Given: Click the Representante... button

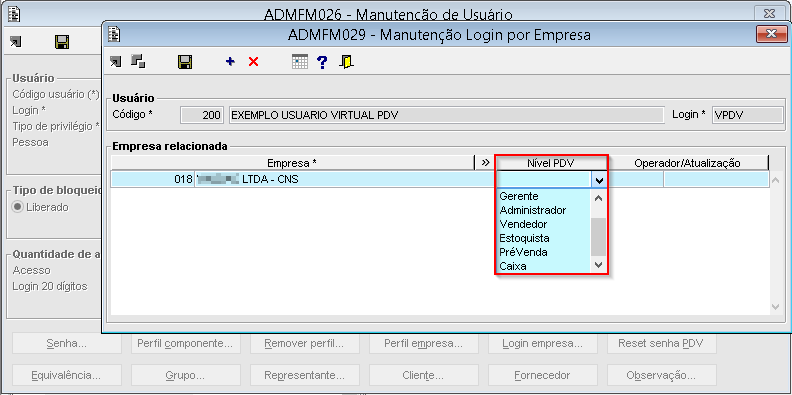Looking at the screenshot, I should pos(305,375).
